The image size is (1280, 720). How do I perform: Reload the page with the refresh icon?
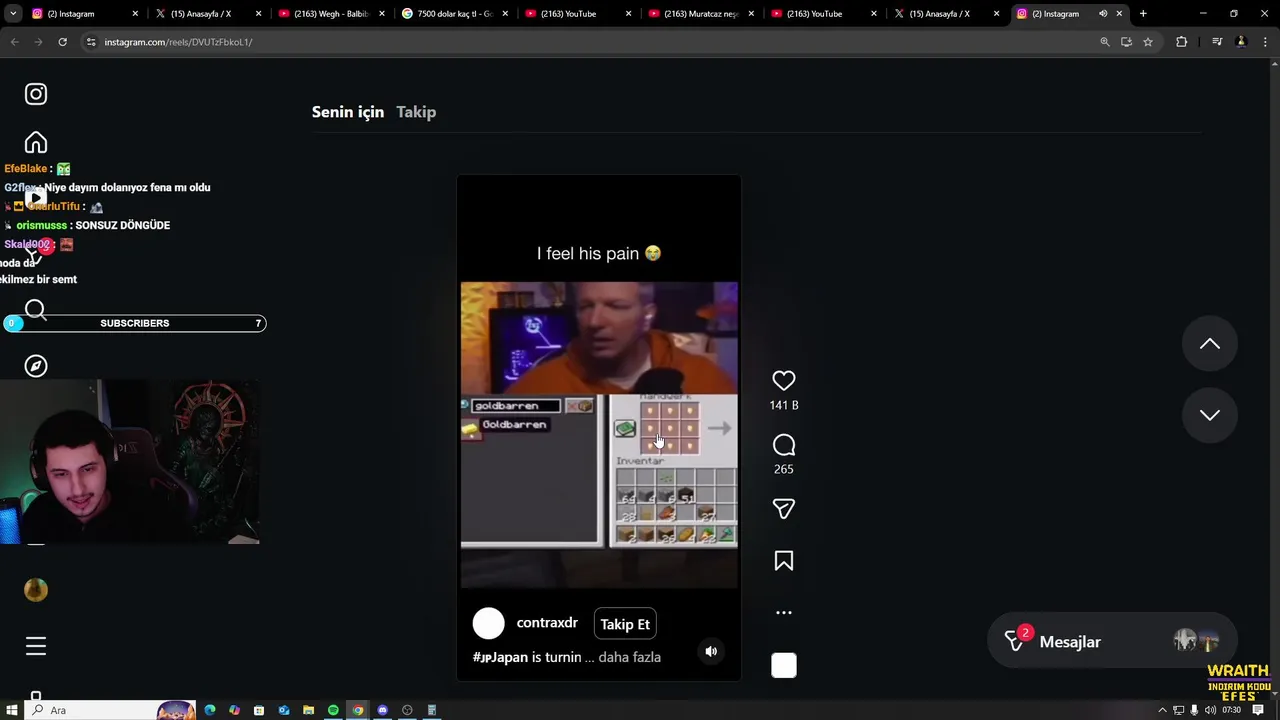pos(62,42)
